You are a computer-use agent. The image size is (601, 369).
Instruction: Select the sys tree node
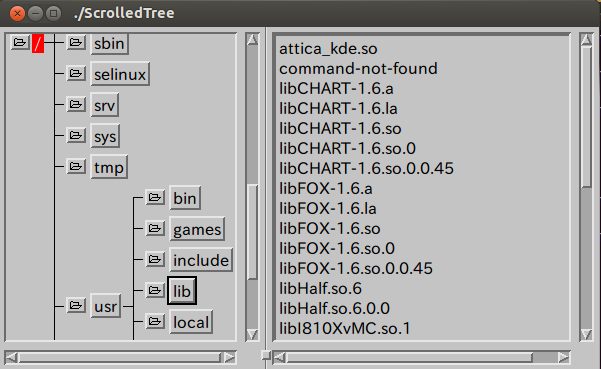pyautogui.click(x=105, y=136)
